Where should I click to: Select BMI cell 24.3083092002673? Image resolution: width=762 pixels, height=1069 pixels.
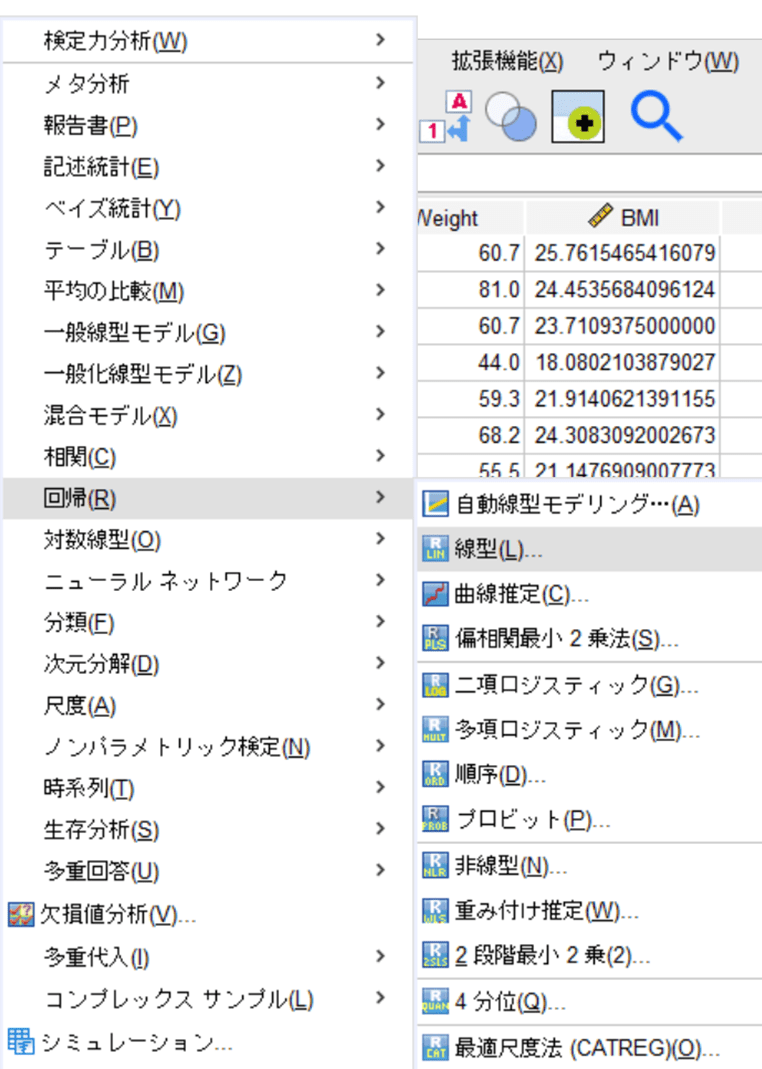click(x=624, y=435)
